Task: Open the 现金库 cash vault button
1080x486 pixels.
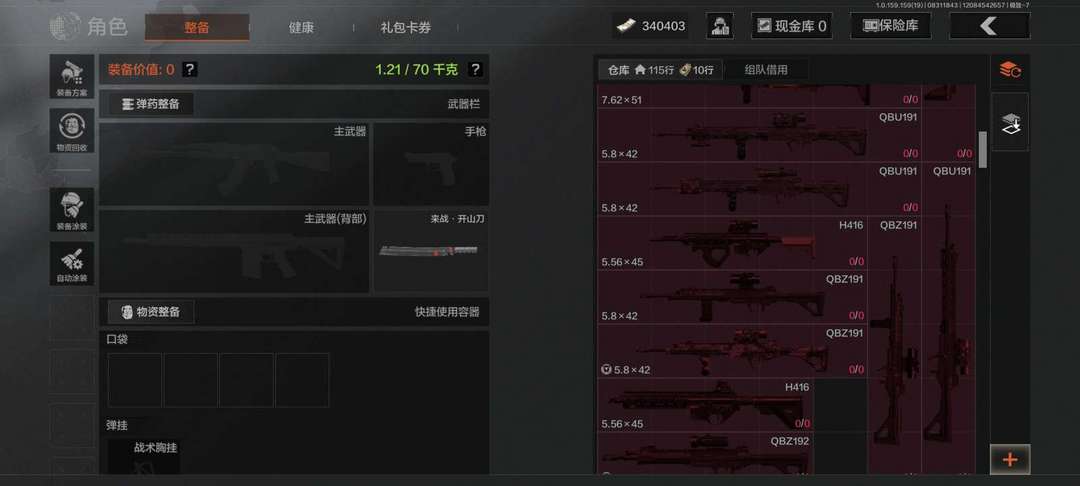Action: tap(791, 26)
